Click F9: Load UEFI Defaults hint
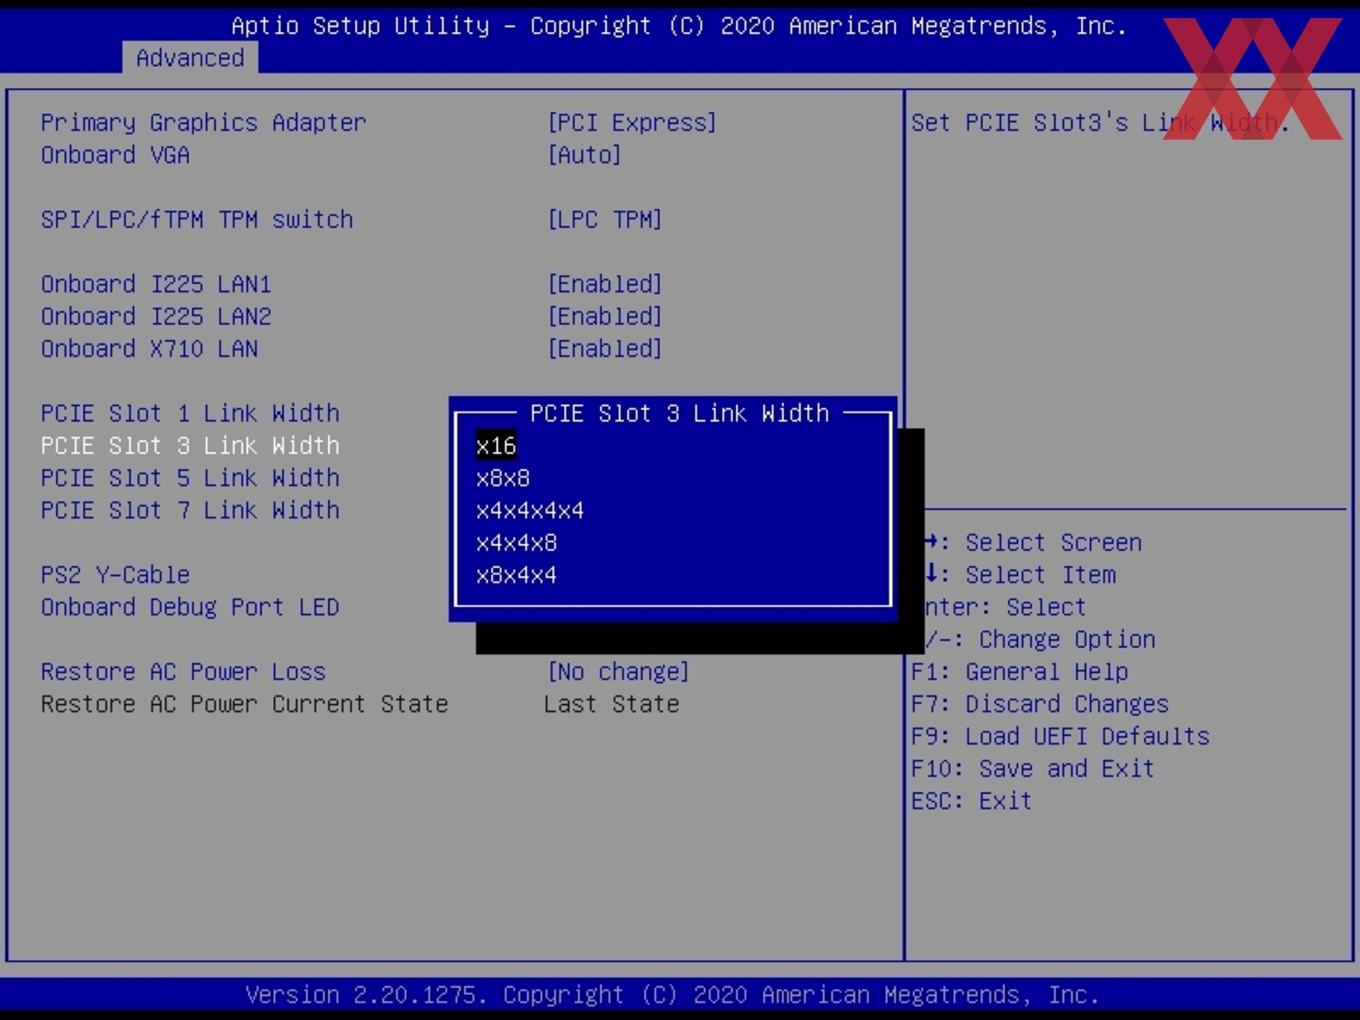This screenshot has height=1020, width=1360. pyautogui.click(x=1060, y=736)
